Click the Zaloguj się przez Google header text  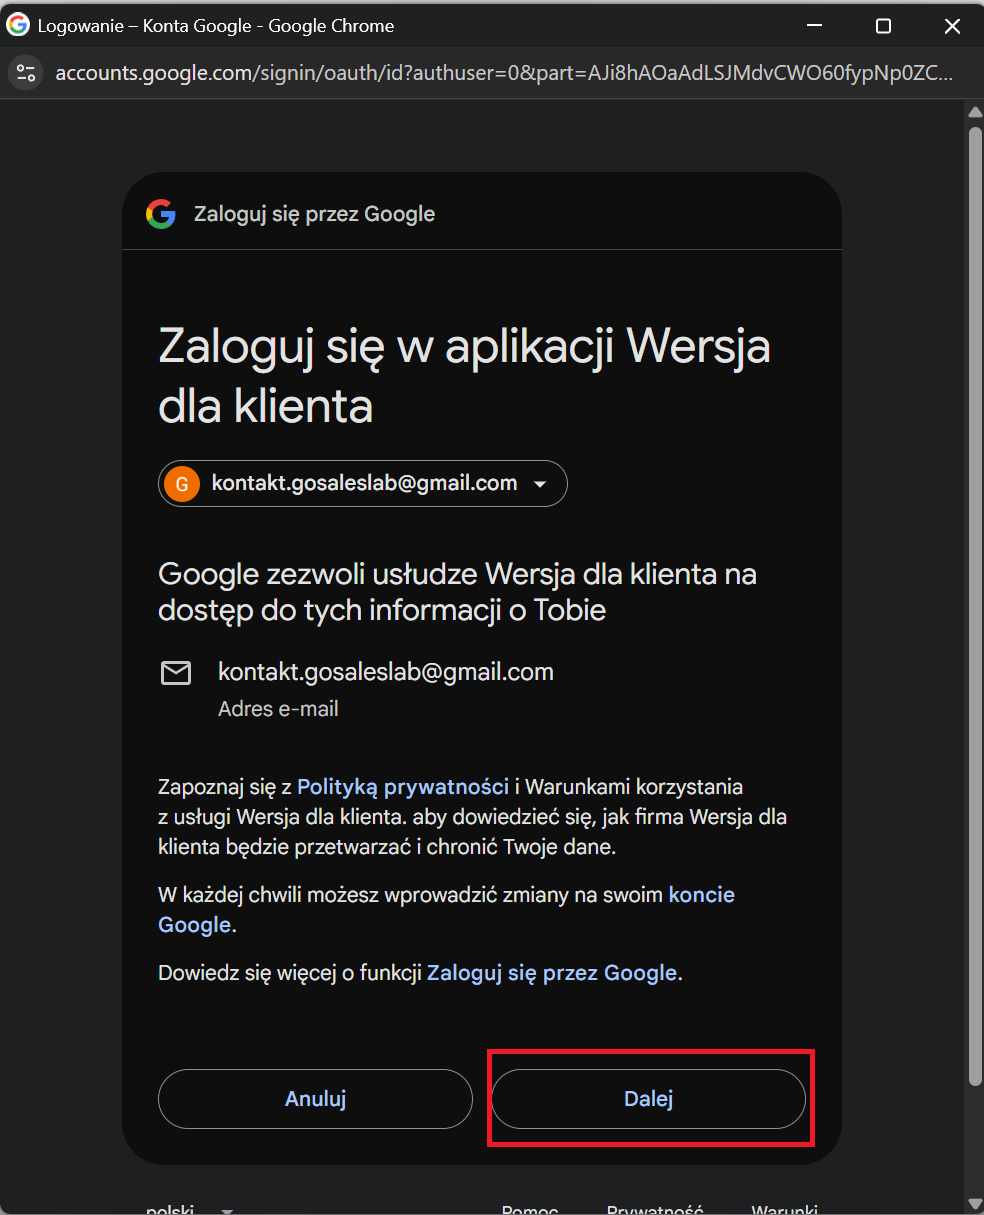[x=314, y=214]
